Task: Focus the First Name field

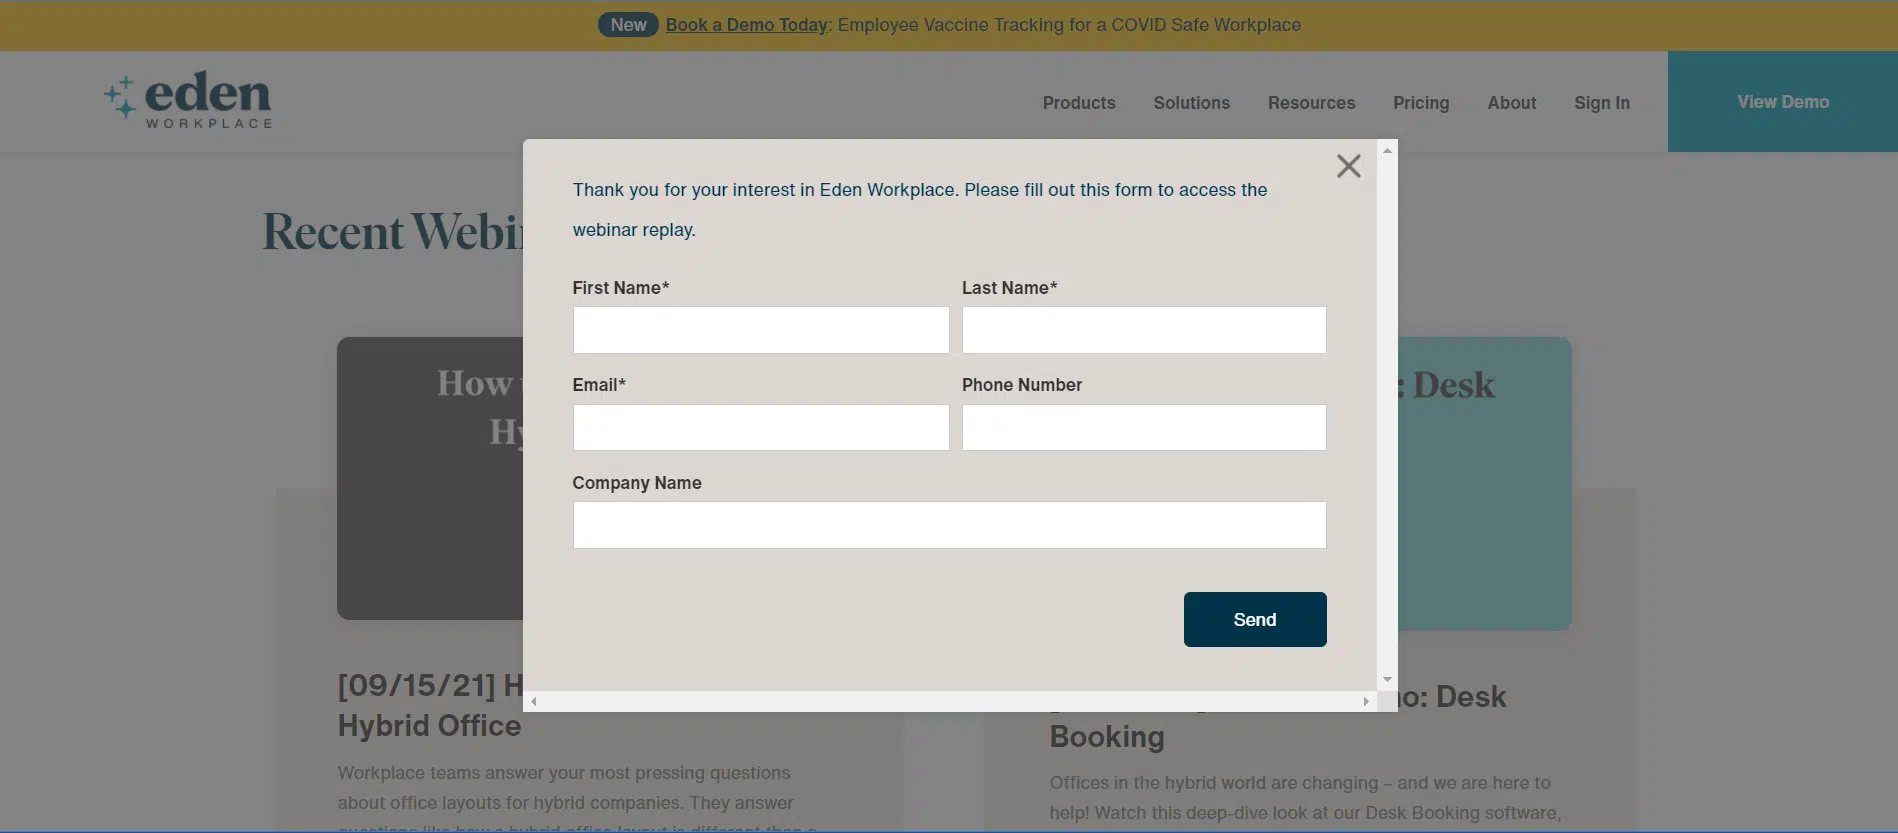Action: 761,330
